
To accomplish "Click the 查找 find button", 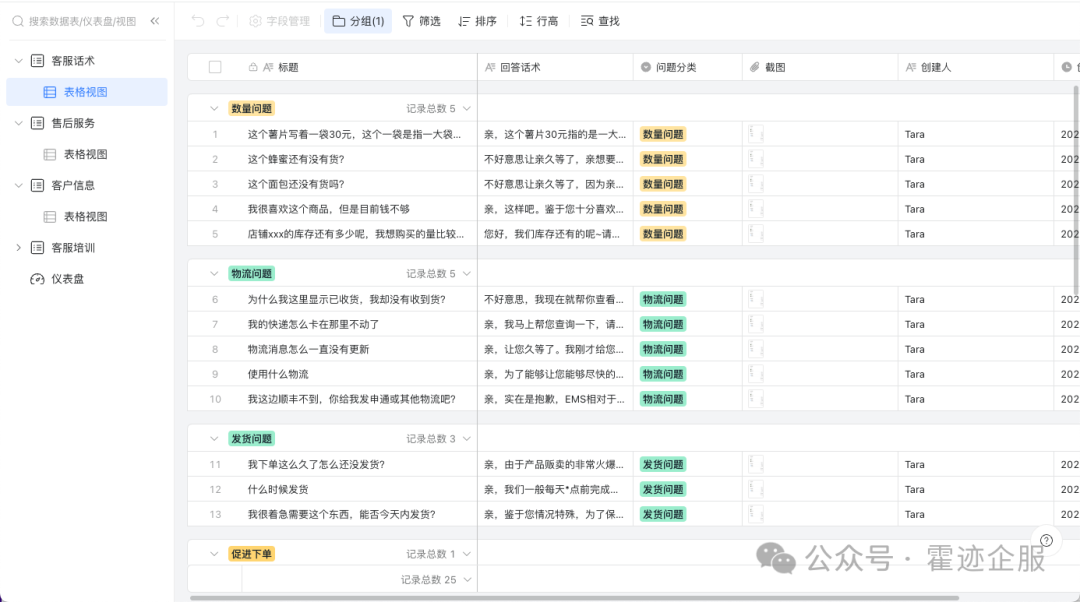I will pos(600,21).
